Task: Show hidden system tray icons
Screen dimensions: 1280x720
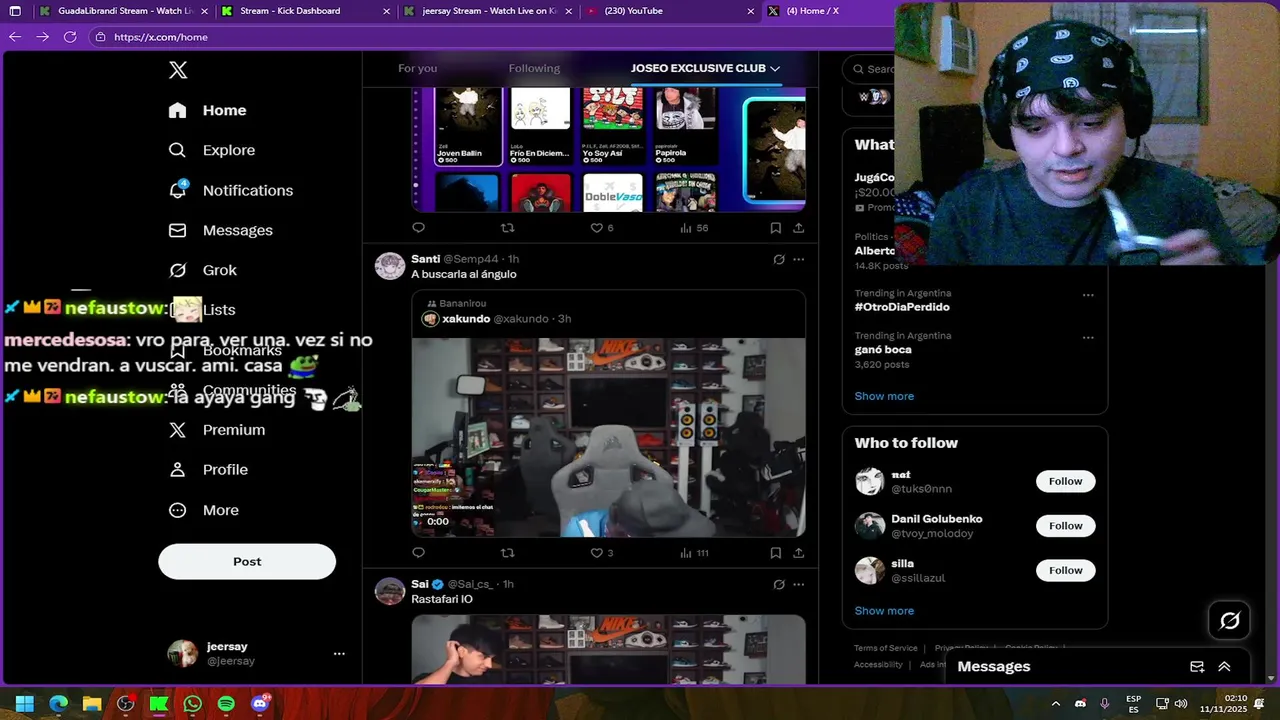Action: 1056,704
